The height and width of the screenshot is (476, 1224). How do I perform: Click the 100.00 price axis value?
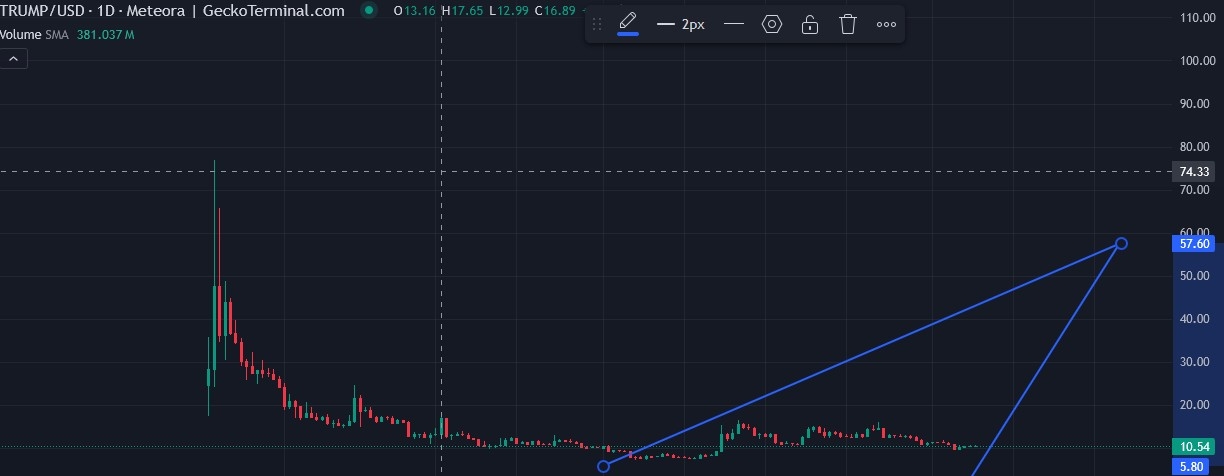(x=1196, y=61)
